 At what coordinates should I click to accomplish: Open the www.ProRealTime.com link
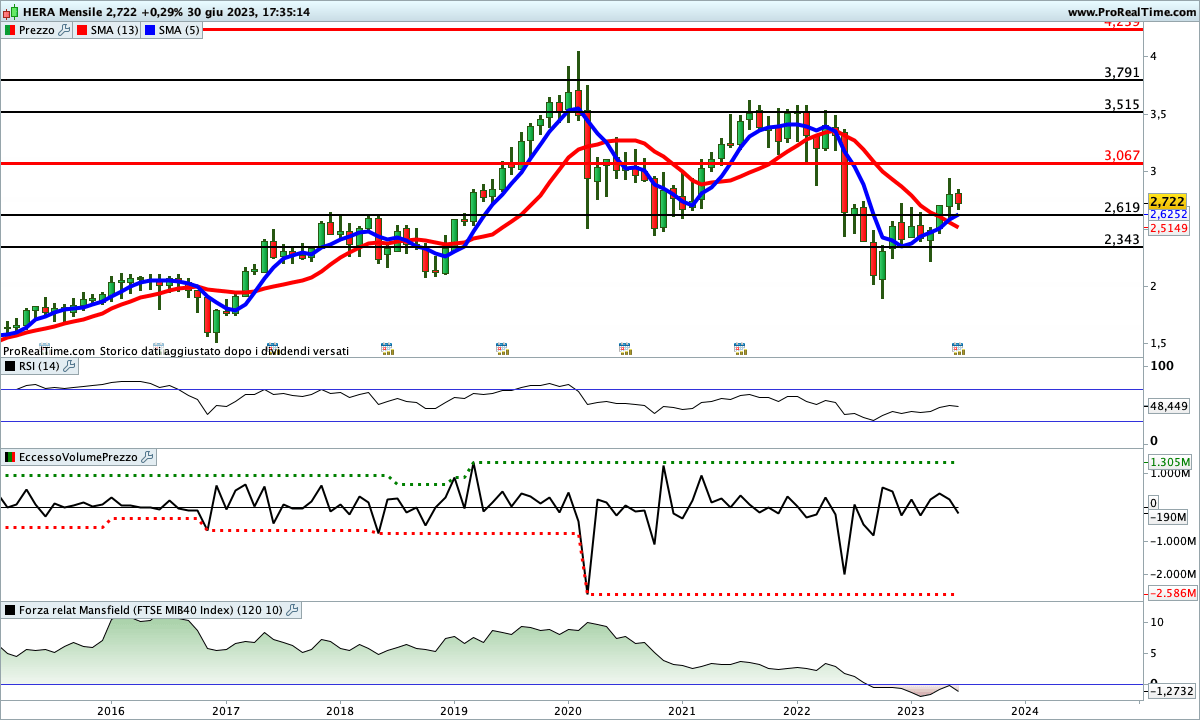(x=1131, y=12)
